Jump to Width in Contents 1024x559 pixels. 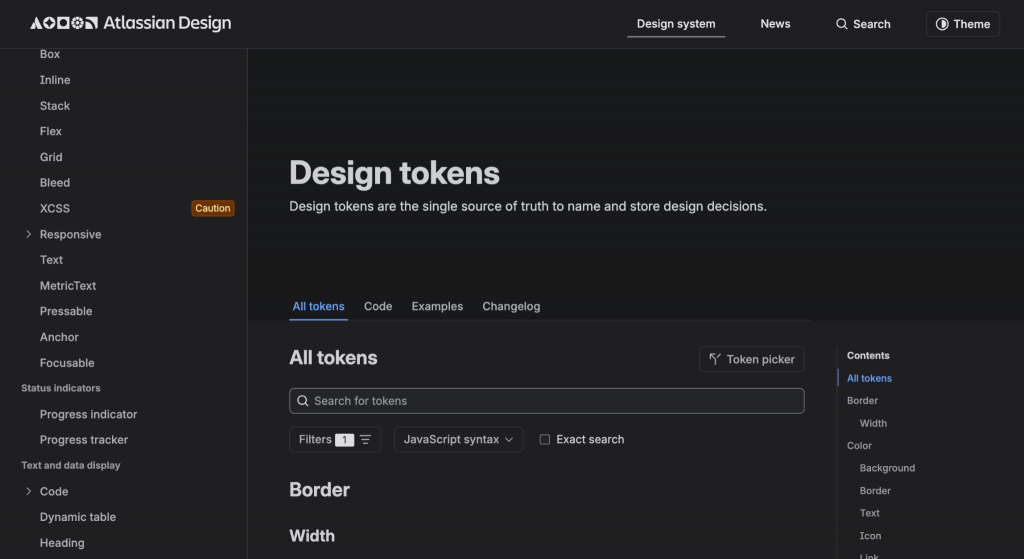pyautogui.click(x=873, y=423)
